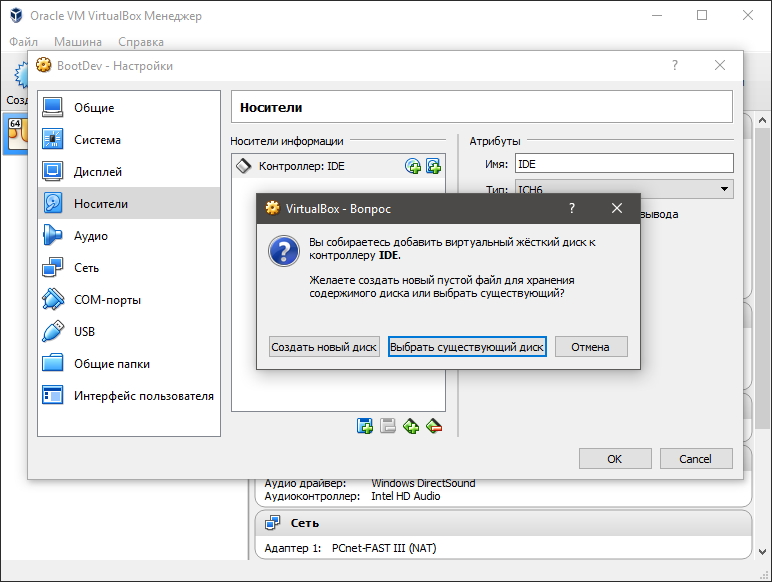The width and height of the screenshot is (772, 582).
Task: Open the Общие папки folder icon
Action: click(x=52, y=363)
